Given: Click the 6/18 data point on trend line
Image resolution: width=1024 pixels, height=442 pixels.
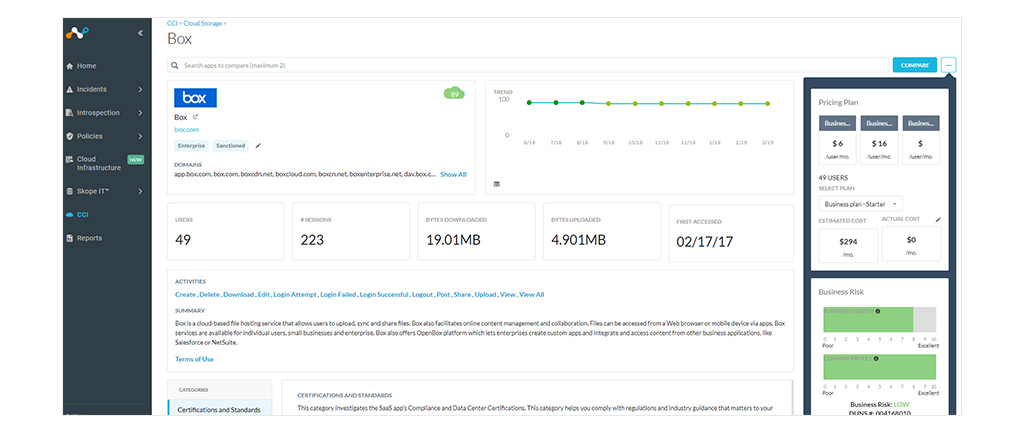Looking at the screenshot, I should 529,103.
